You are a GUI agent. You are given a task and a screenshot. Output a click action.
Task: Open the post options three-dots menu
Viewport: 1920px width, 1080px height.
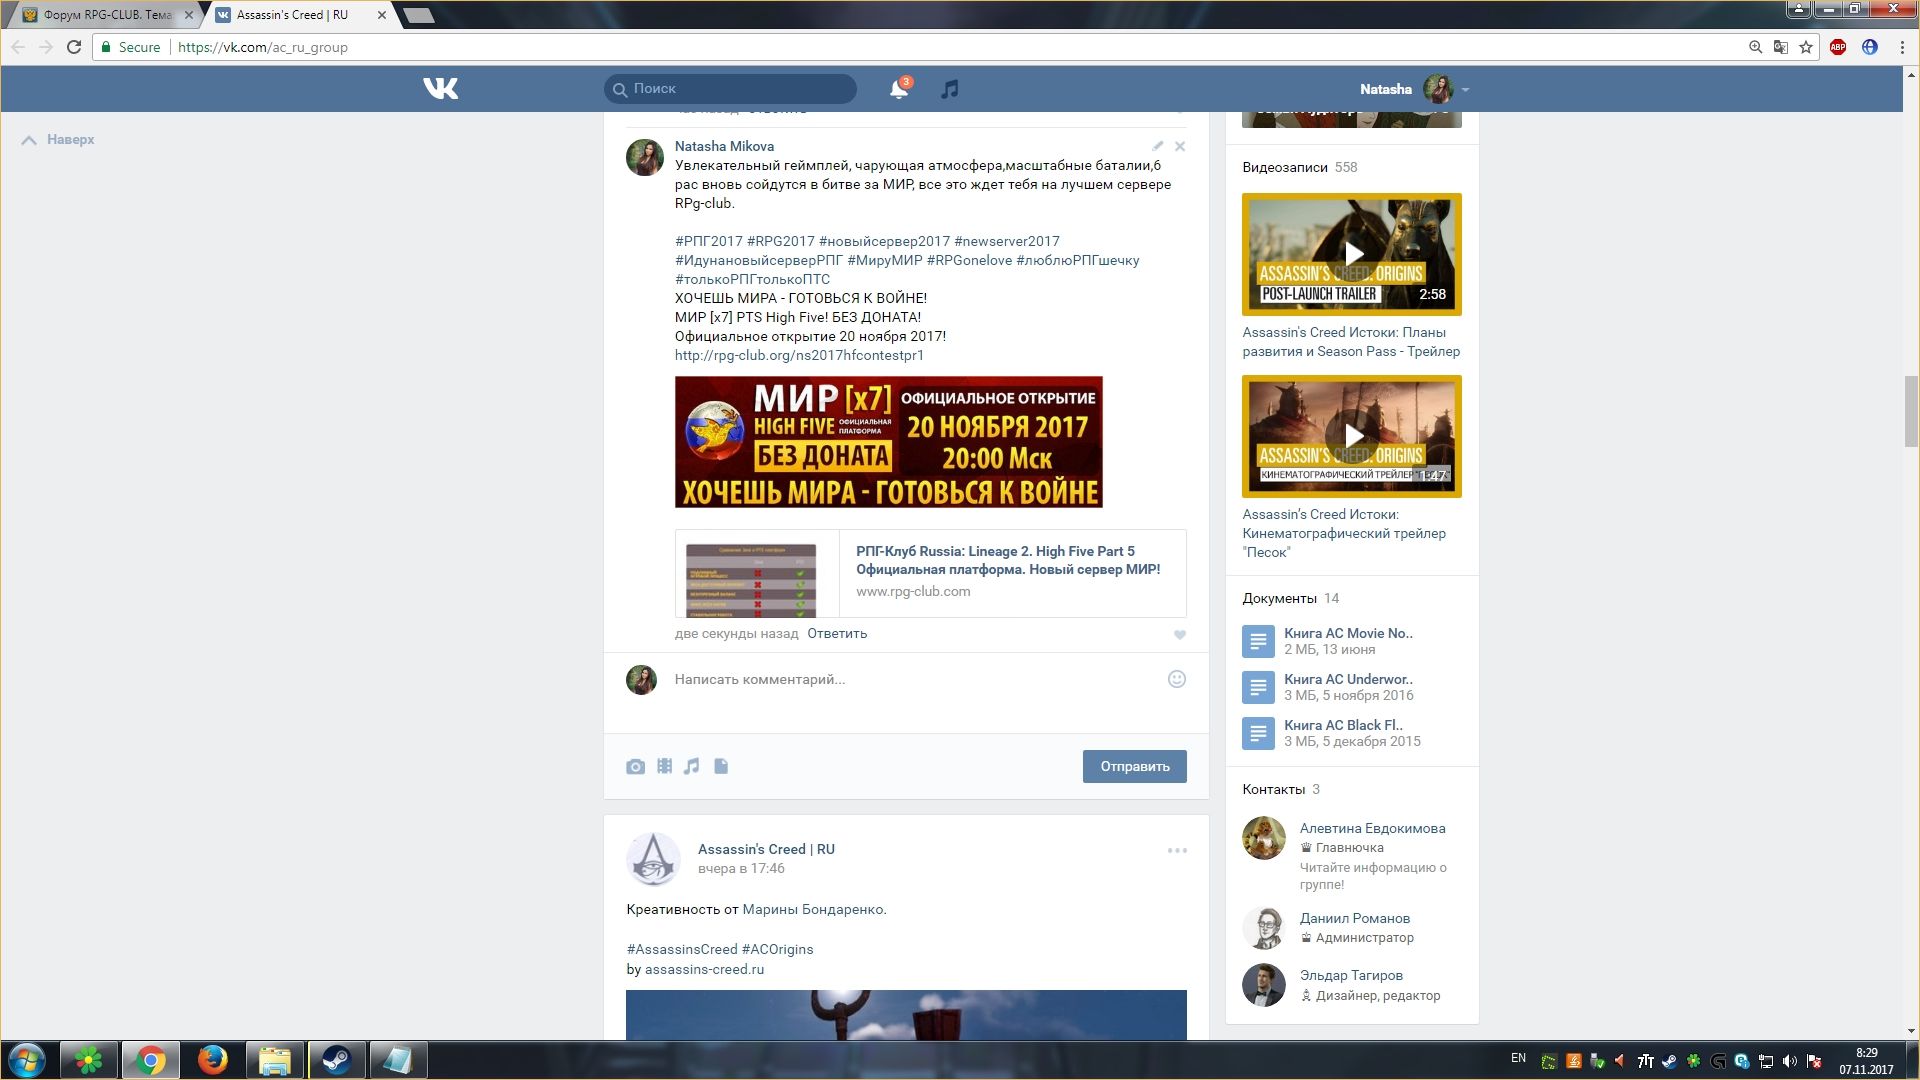[x=1177, y=850]
